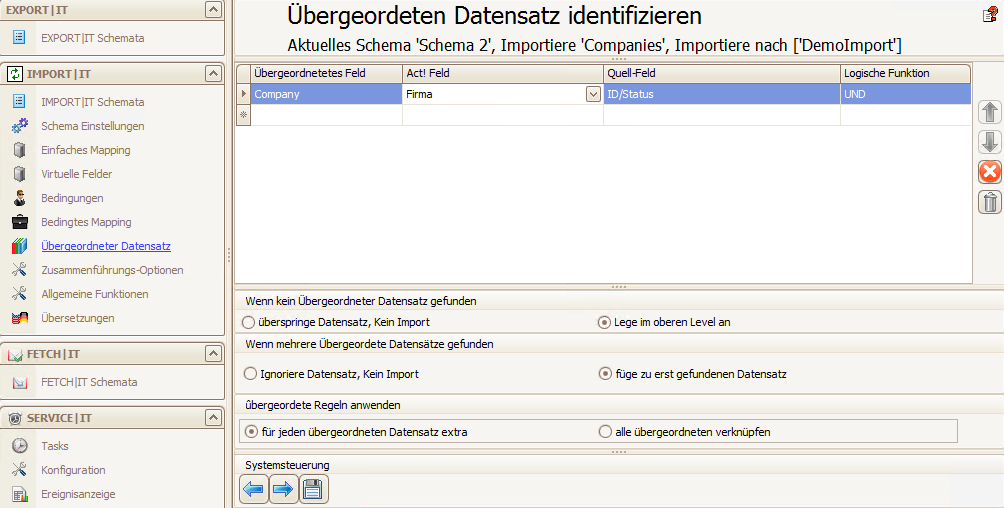Click the Einfaches Mapping icon
Image resolution: width=1004 pixels, height=508 pixels.
tap(19, 150)
